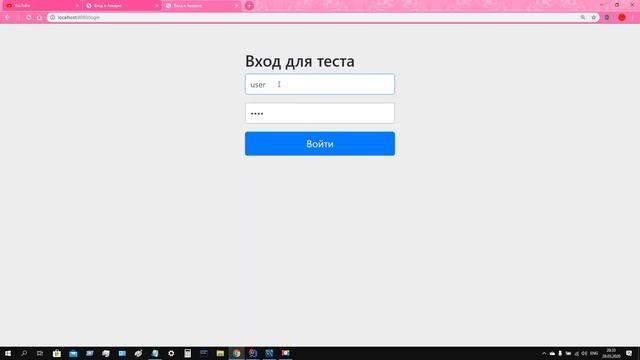
Task: Open a new tab with plus button
Action: tap(249, 6)
